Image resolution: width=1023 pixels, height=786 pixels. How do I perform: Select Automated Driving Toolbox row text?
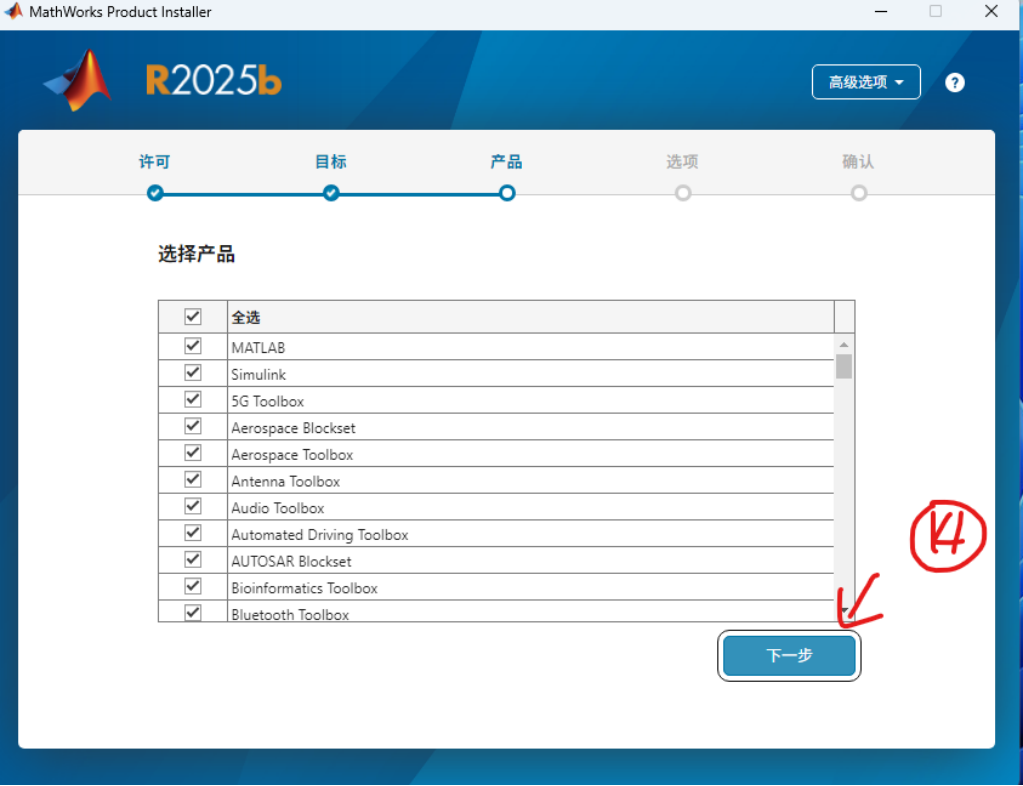tap(320, 535)
